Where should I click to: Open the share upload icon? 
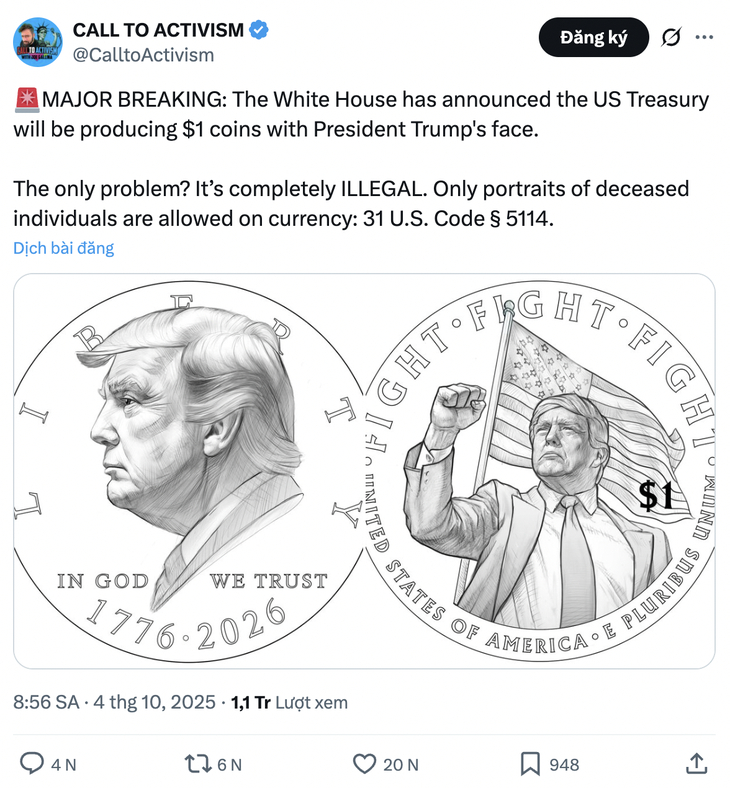pyautogui.click(x=696, y=763)
